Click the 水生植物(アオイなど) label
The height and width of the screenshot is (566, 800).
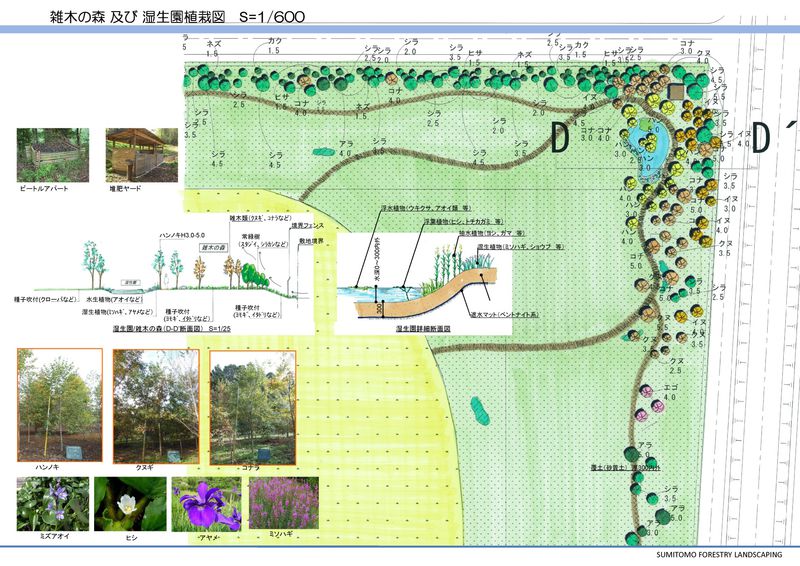pos(114,300)
